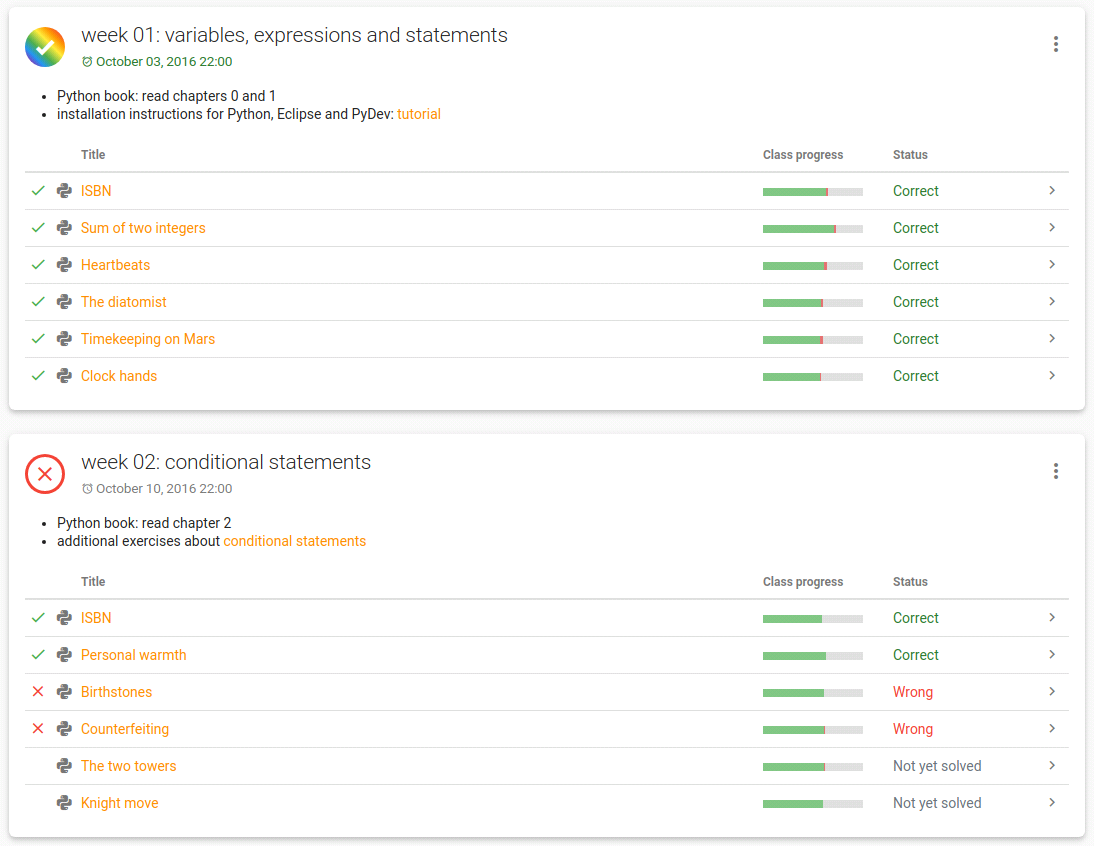Image resolution: width=1094 pixels, height=846 pixels.
Task: Click Python icon beside The two towers
Action: 64,766
